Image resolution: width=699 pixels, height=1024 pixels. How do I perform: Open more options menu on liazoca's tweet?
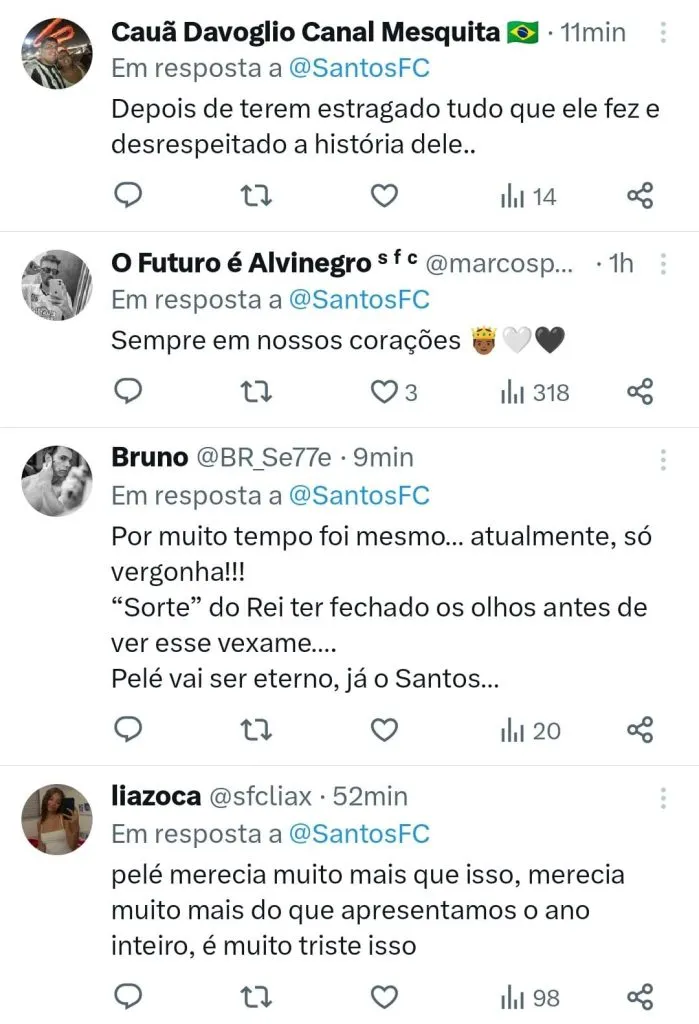662,797
